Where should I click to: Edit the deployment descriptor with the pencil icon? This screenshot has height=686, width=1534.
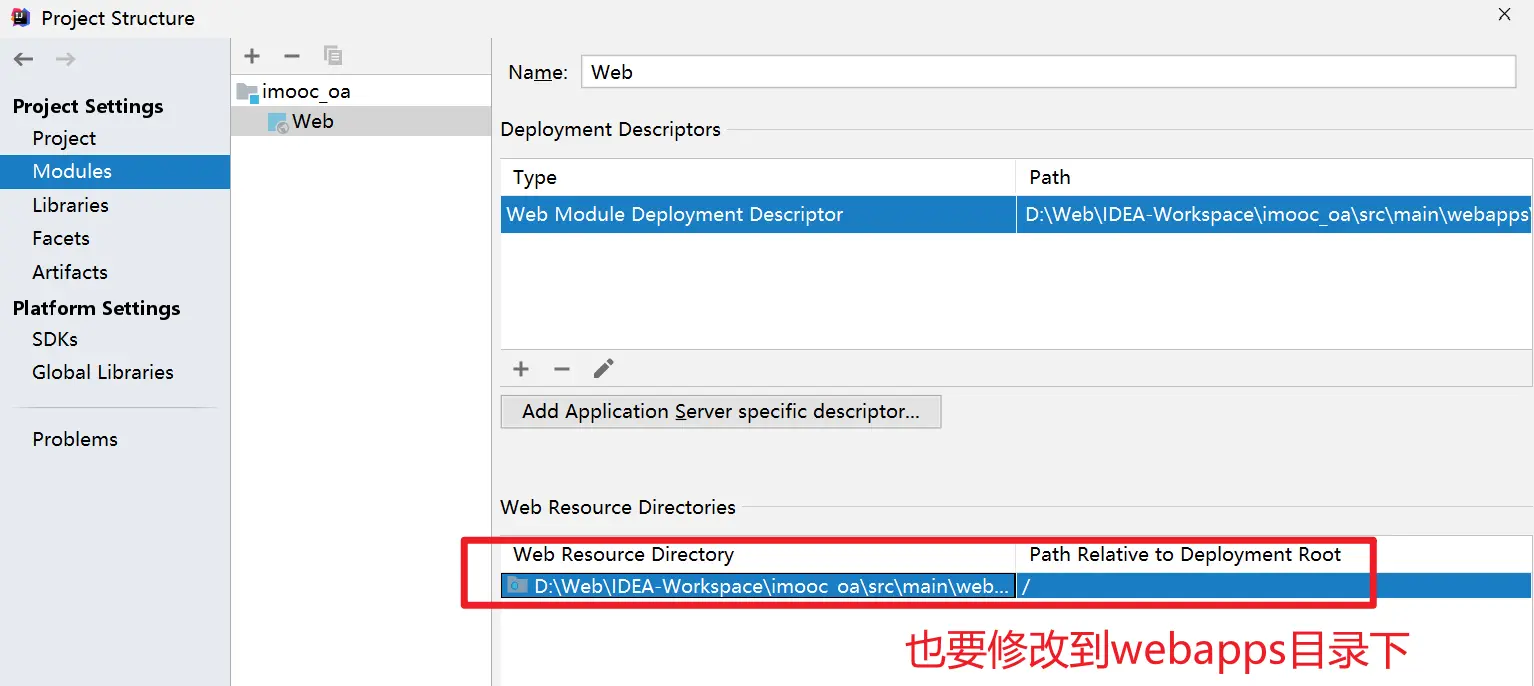[x=603, y=369]
